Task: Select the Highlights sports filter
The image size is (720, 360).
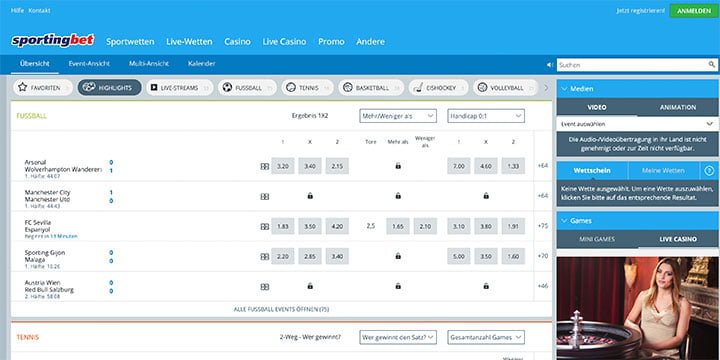Action: pyautogui.click(x=109, y=88)
